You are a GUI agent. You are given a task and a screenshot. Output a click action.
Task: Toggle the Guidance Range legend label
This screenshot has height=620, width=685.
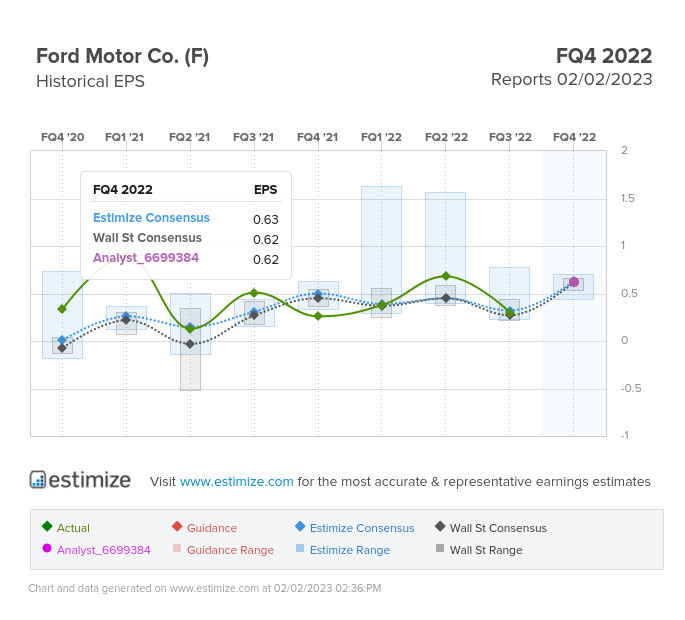[x=230, y=550]
